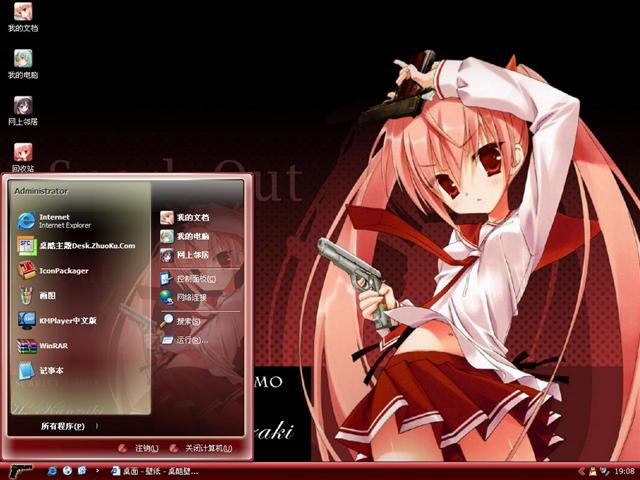The image size is (640, 480).
Task: Expand 所有程序(P) all programs list
Action: coord(69,426)
